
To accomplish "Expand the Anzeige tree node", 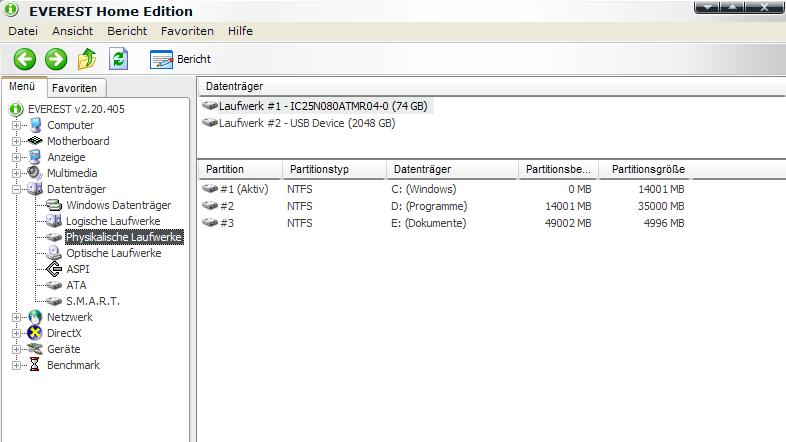I will coord(17,157).
